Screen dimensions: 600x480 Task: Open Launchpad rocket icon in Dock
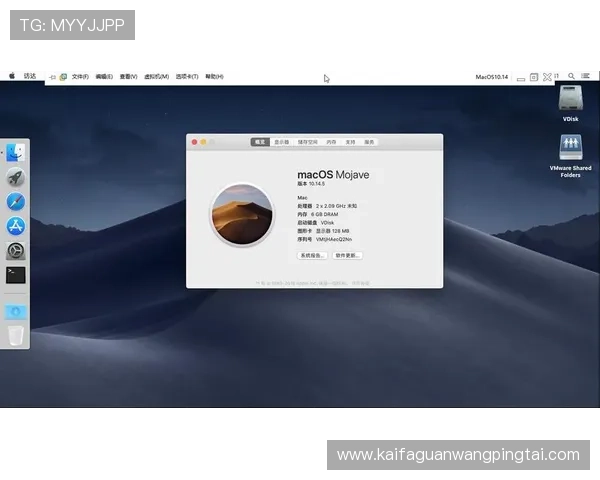click(x=16, y=177)
